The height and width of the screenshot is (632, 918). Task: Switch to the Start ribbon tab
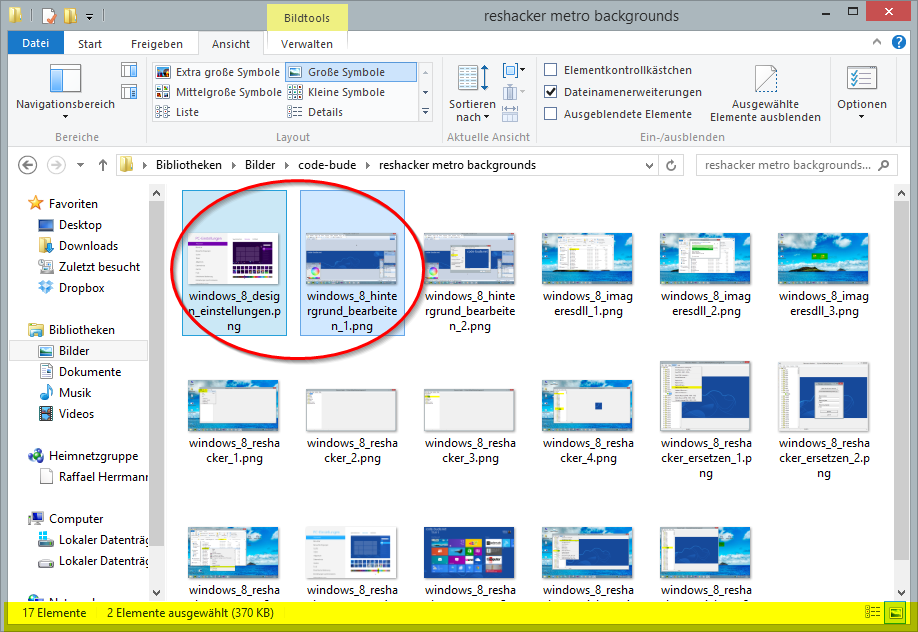point(90,44)
